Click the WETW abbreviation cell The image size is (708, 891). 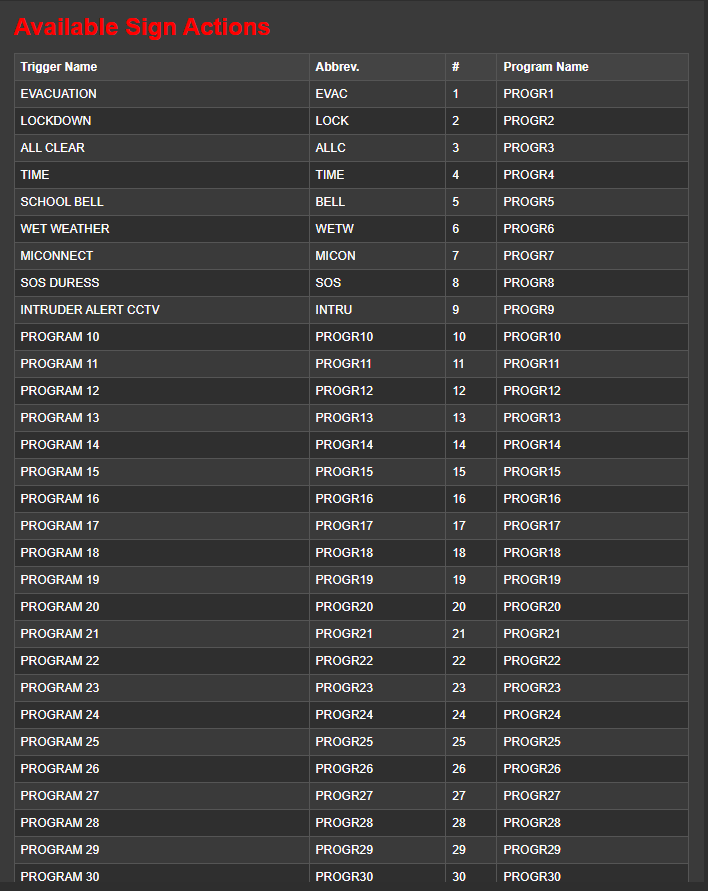coord(335,229)
